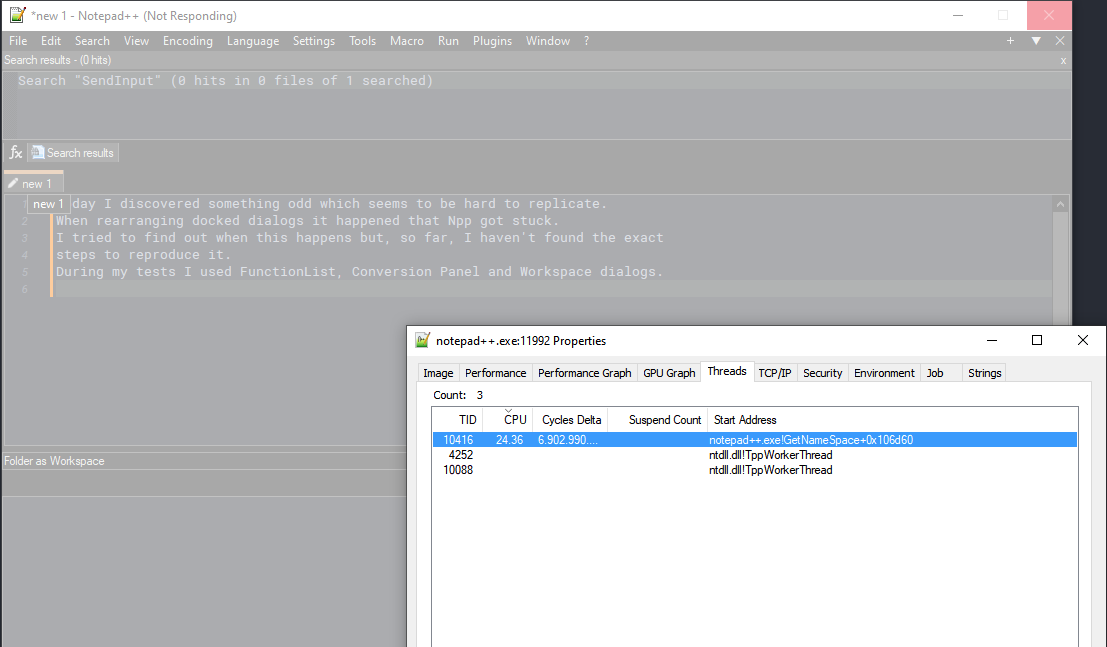Viewport: 1107px width, 647px height.
Task: Sort threads by TID column header
Action: 457,420
